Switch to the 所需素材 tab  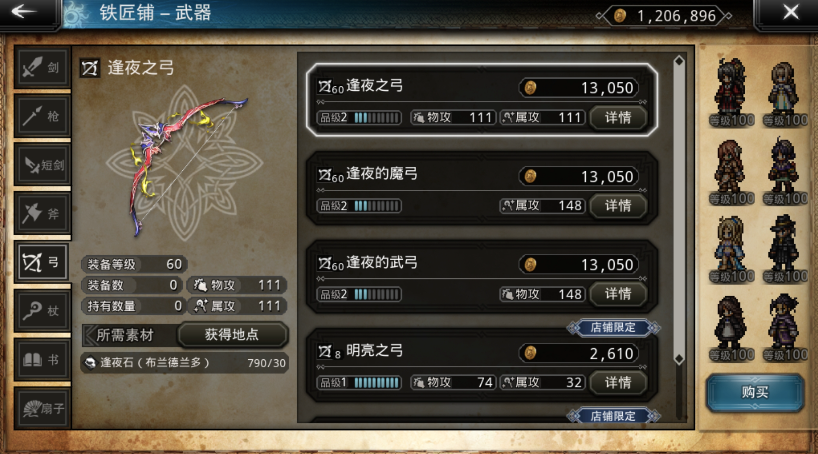[x=125, y=335]
